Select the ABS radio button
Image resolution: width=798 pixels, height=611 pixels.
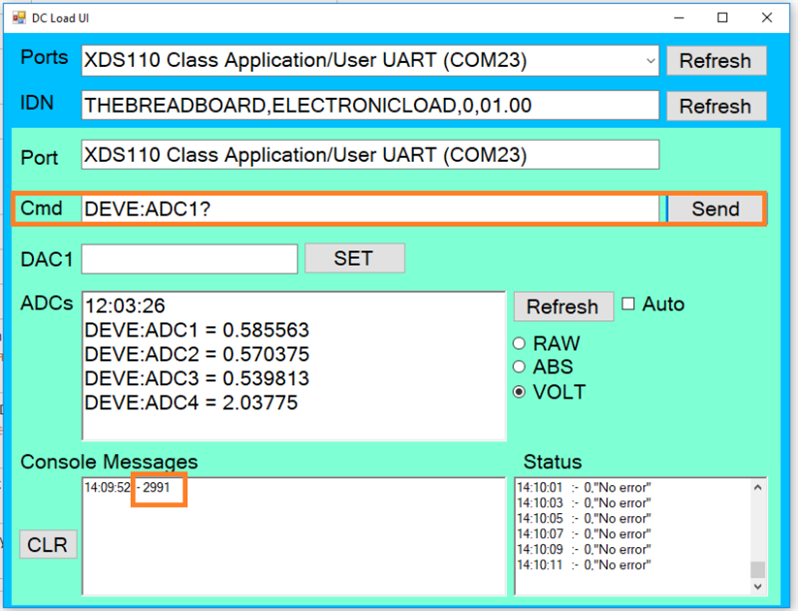[519, 368]
